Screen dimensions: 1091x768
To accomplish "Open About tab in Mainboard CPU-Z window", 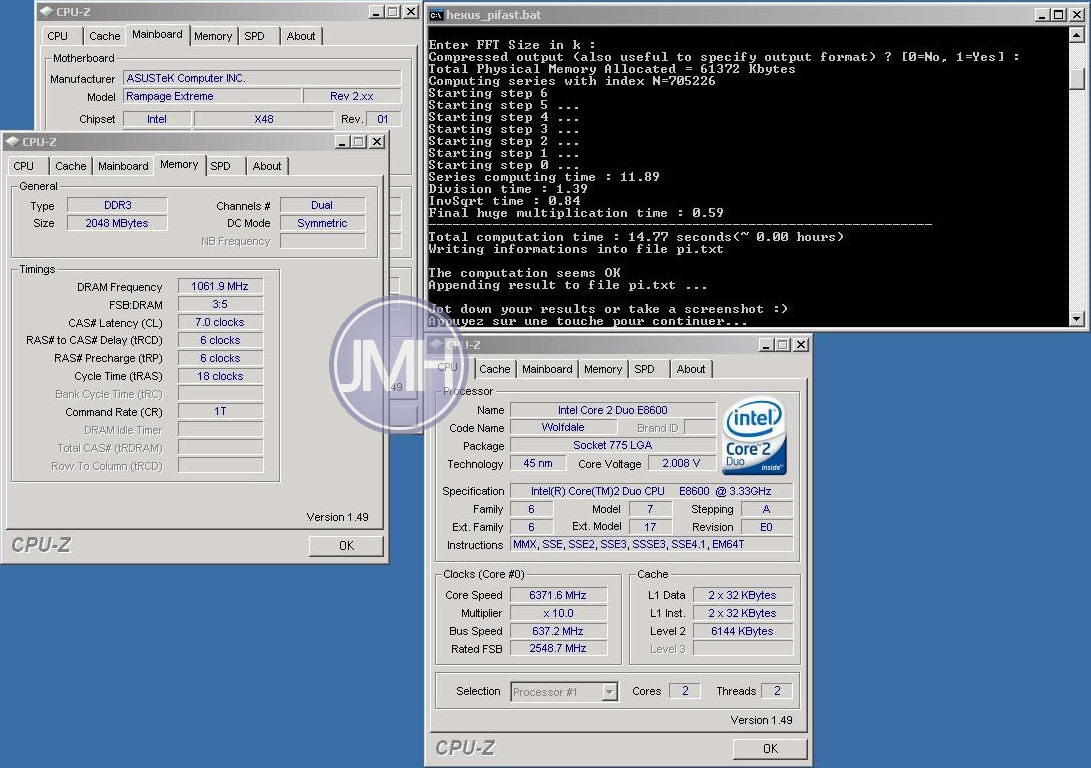I will coord(301,36).
